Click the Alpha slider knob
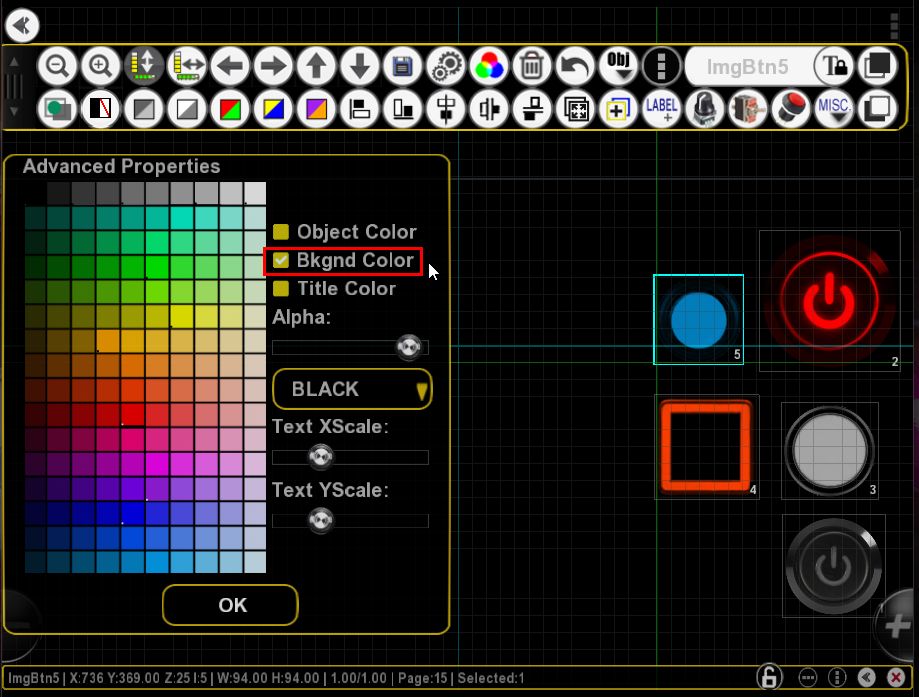Screen dimensions: 919x697 tap(409, 347)
